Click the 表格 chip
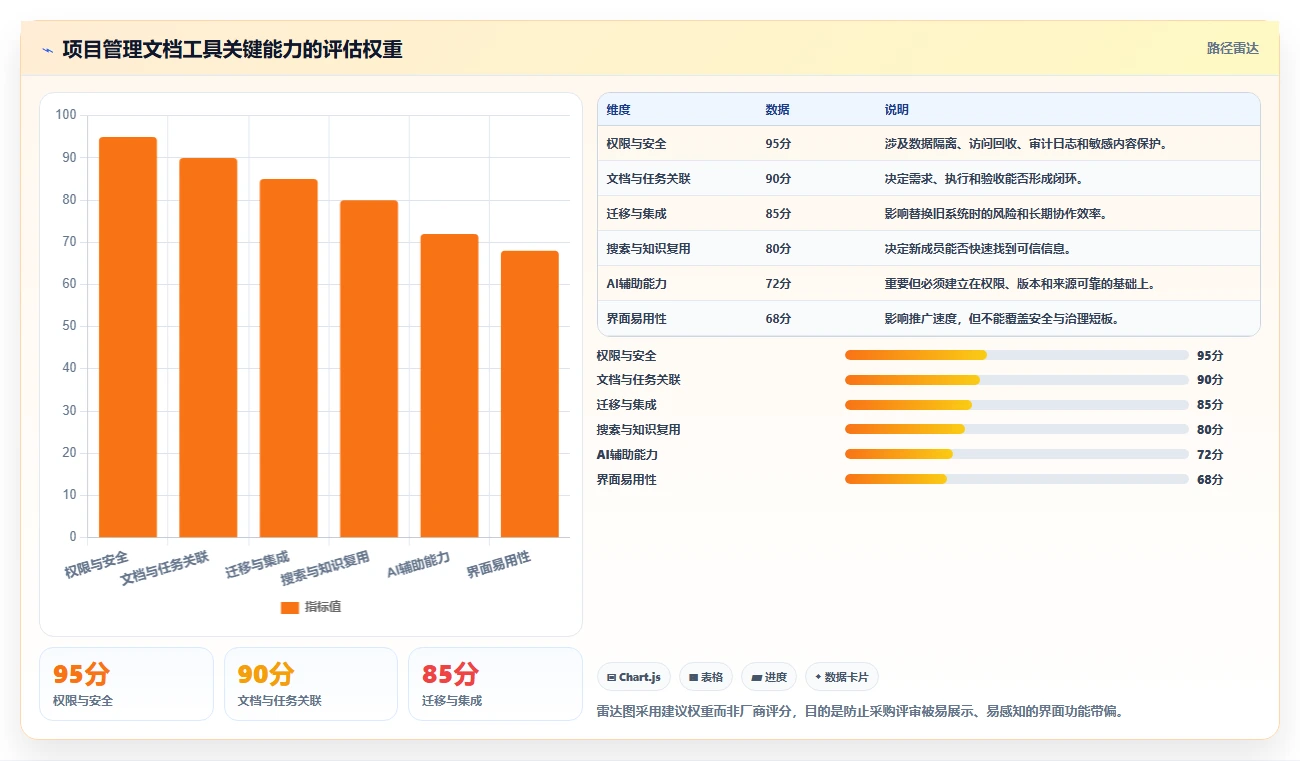 point(706,677)
